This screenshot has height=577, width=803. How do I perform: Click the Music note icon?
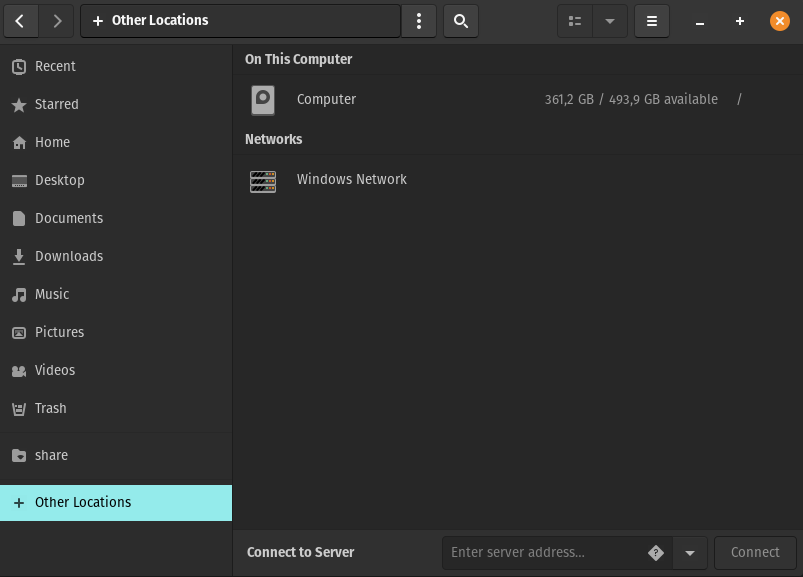19,294
